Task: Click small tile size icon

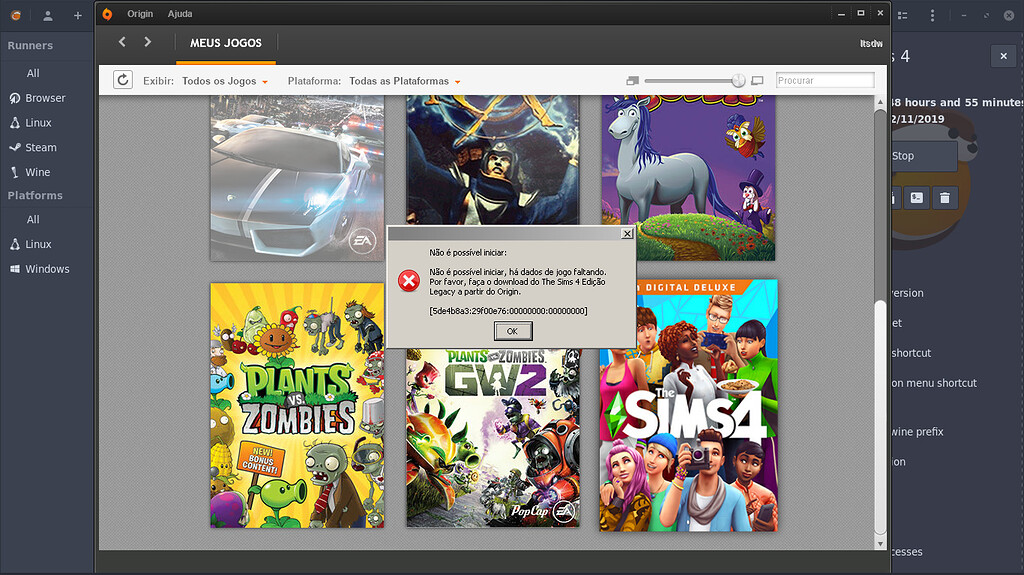Action: point(632,81)
